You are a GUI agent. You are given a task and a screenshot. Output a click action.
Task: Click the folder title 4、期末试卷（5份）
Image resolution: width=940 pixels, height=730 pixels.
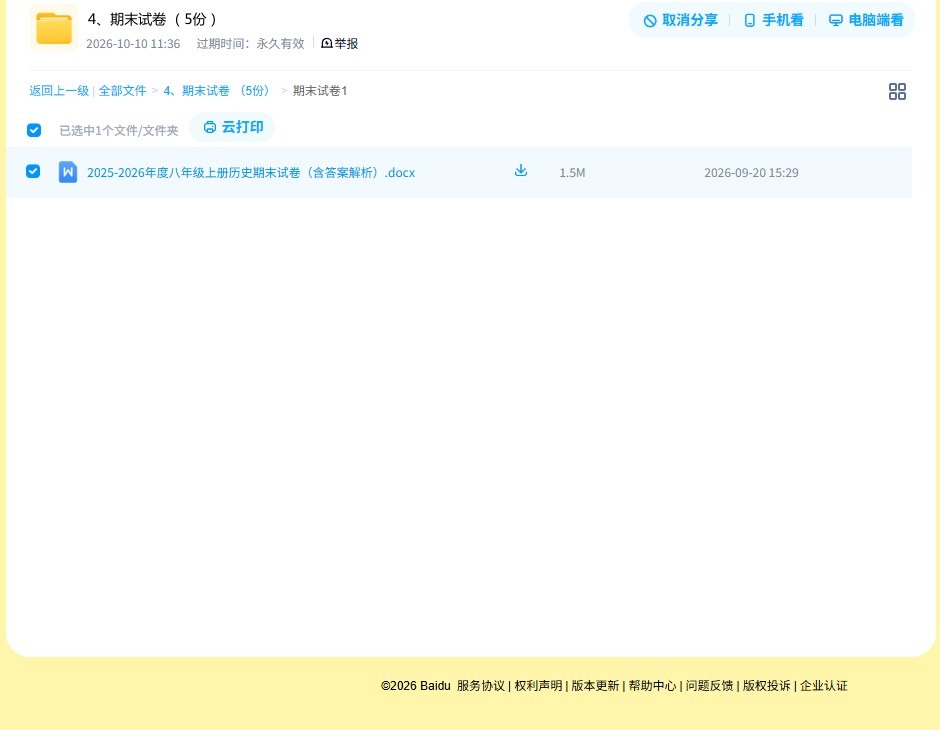(152, 19)
